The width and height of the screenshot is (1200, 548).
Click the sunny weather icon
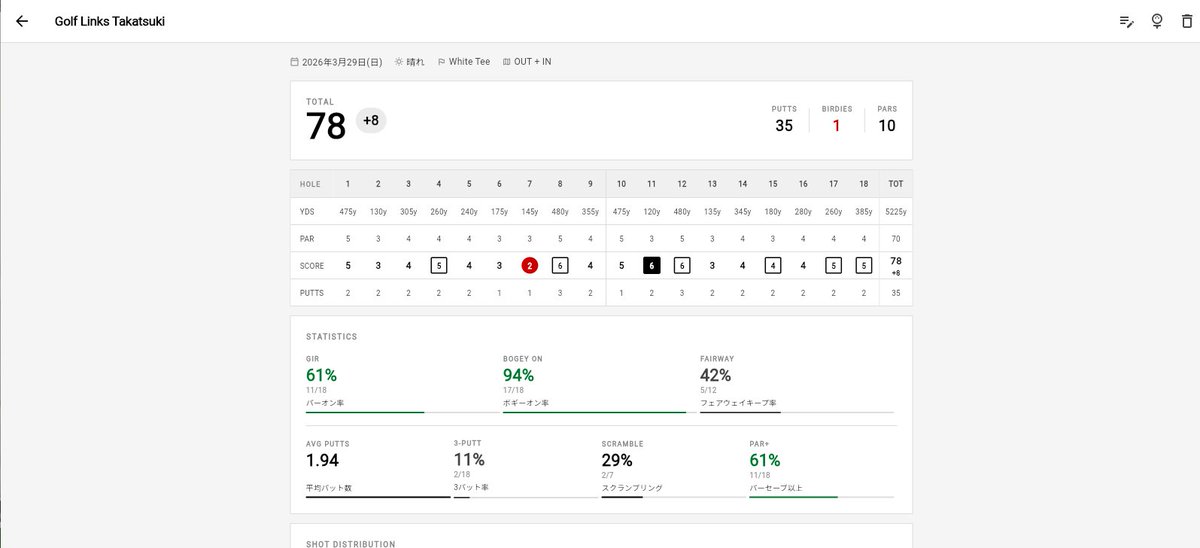click(x=399, y=62)
